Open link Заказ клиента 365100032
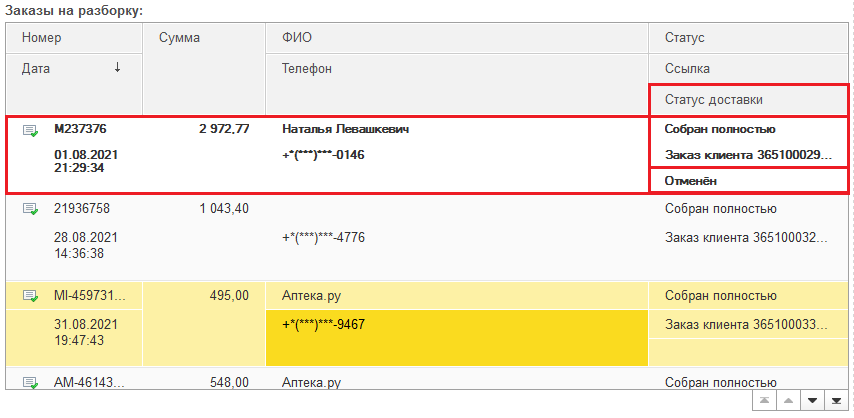Viewport: 854px width, 418px height. click(748, 238)
